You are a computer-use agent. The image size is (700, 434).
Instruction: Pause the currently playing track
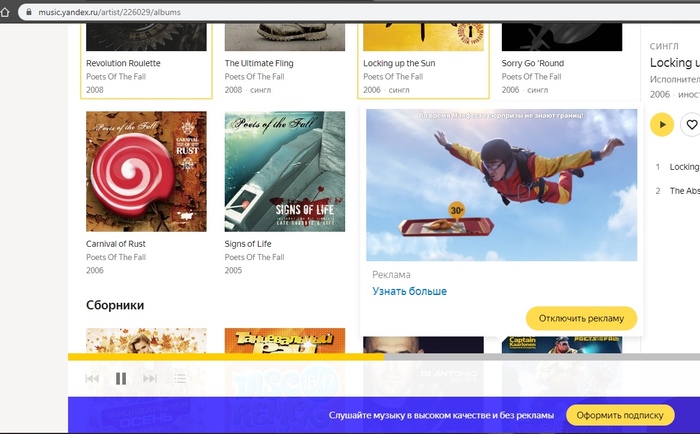[121, 378]
